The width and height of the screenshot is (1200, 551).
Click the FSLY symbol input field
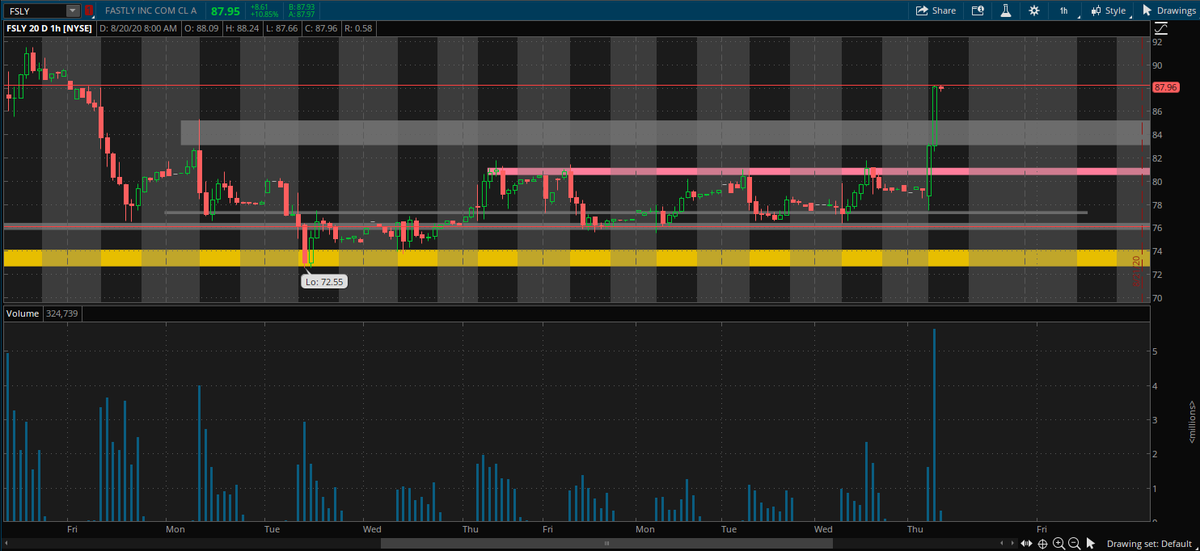35,10
